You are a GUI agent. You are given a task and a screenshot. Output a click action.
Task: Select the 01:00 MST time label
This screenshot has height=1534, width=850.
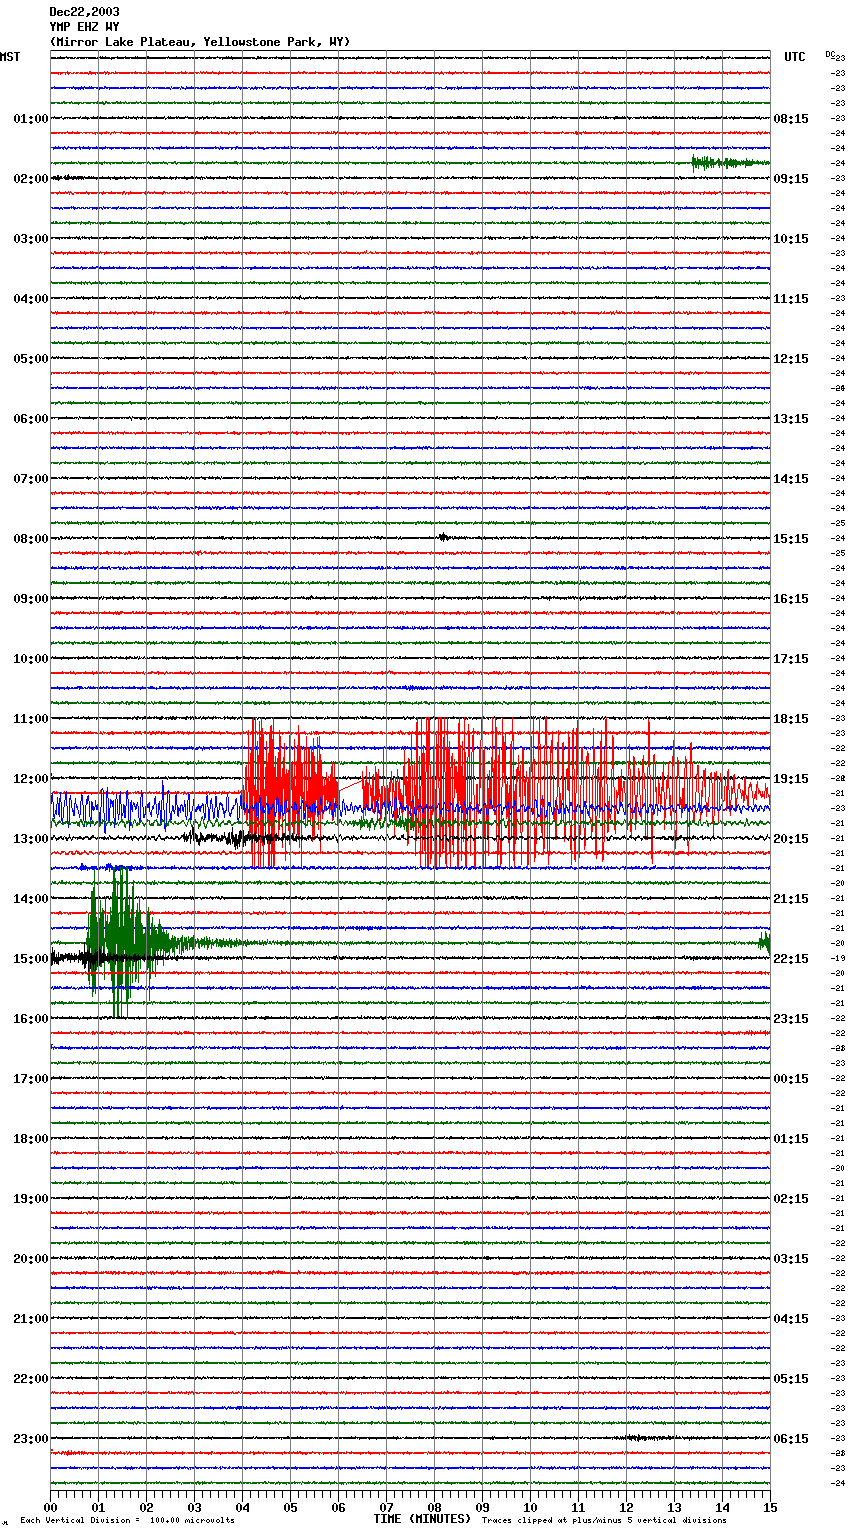click(31, 119)
